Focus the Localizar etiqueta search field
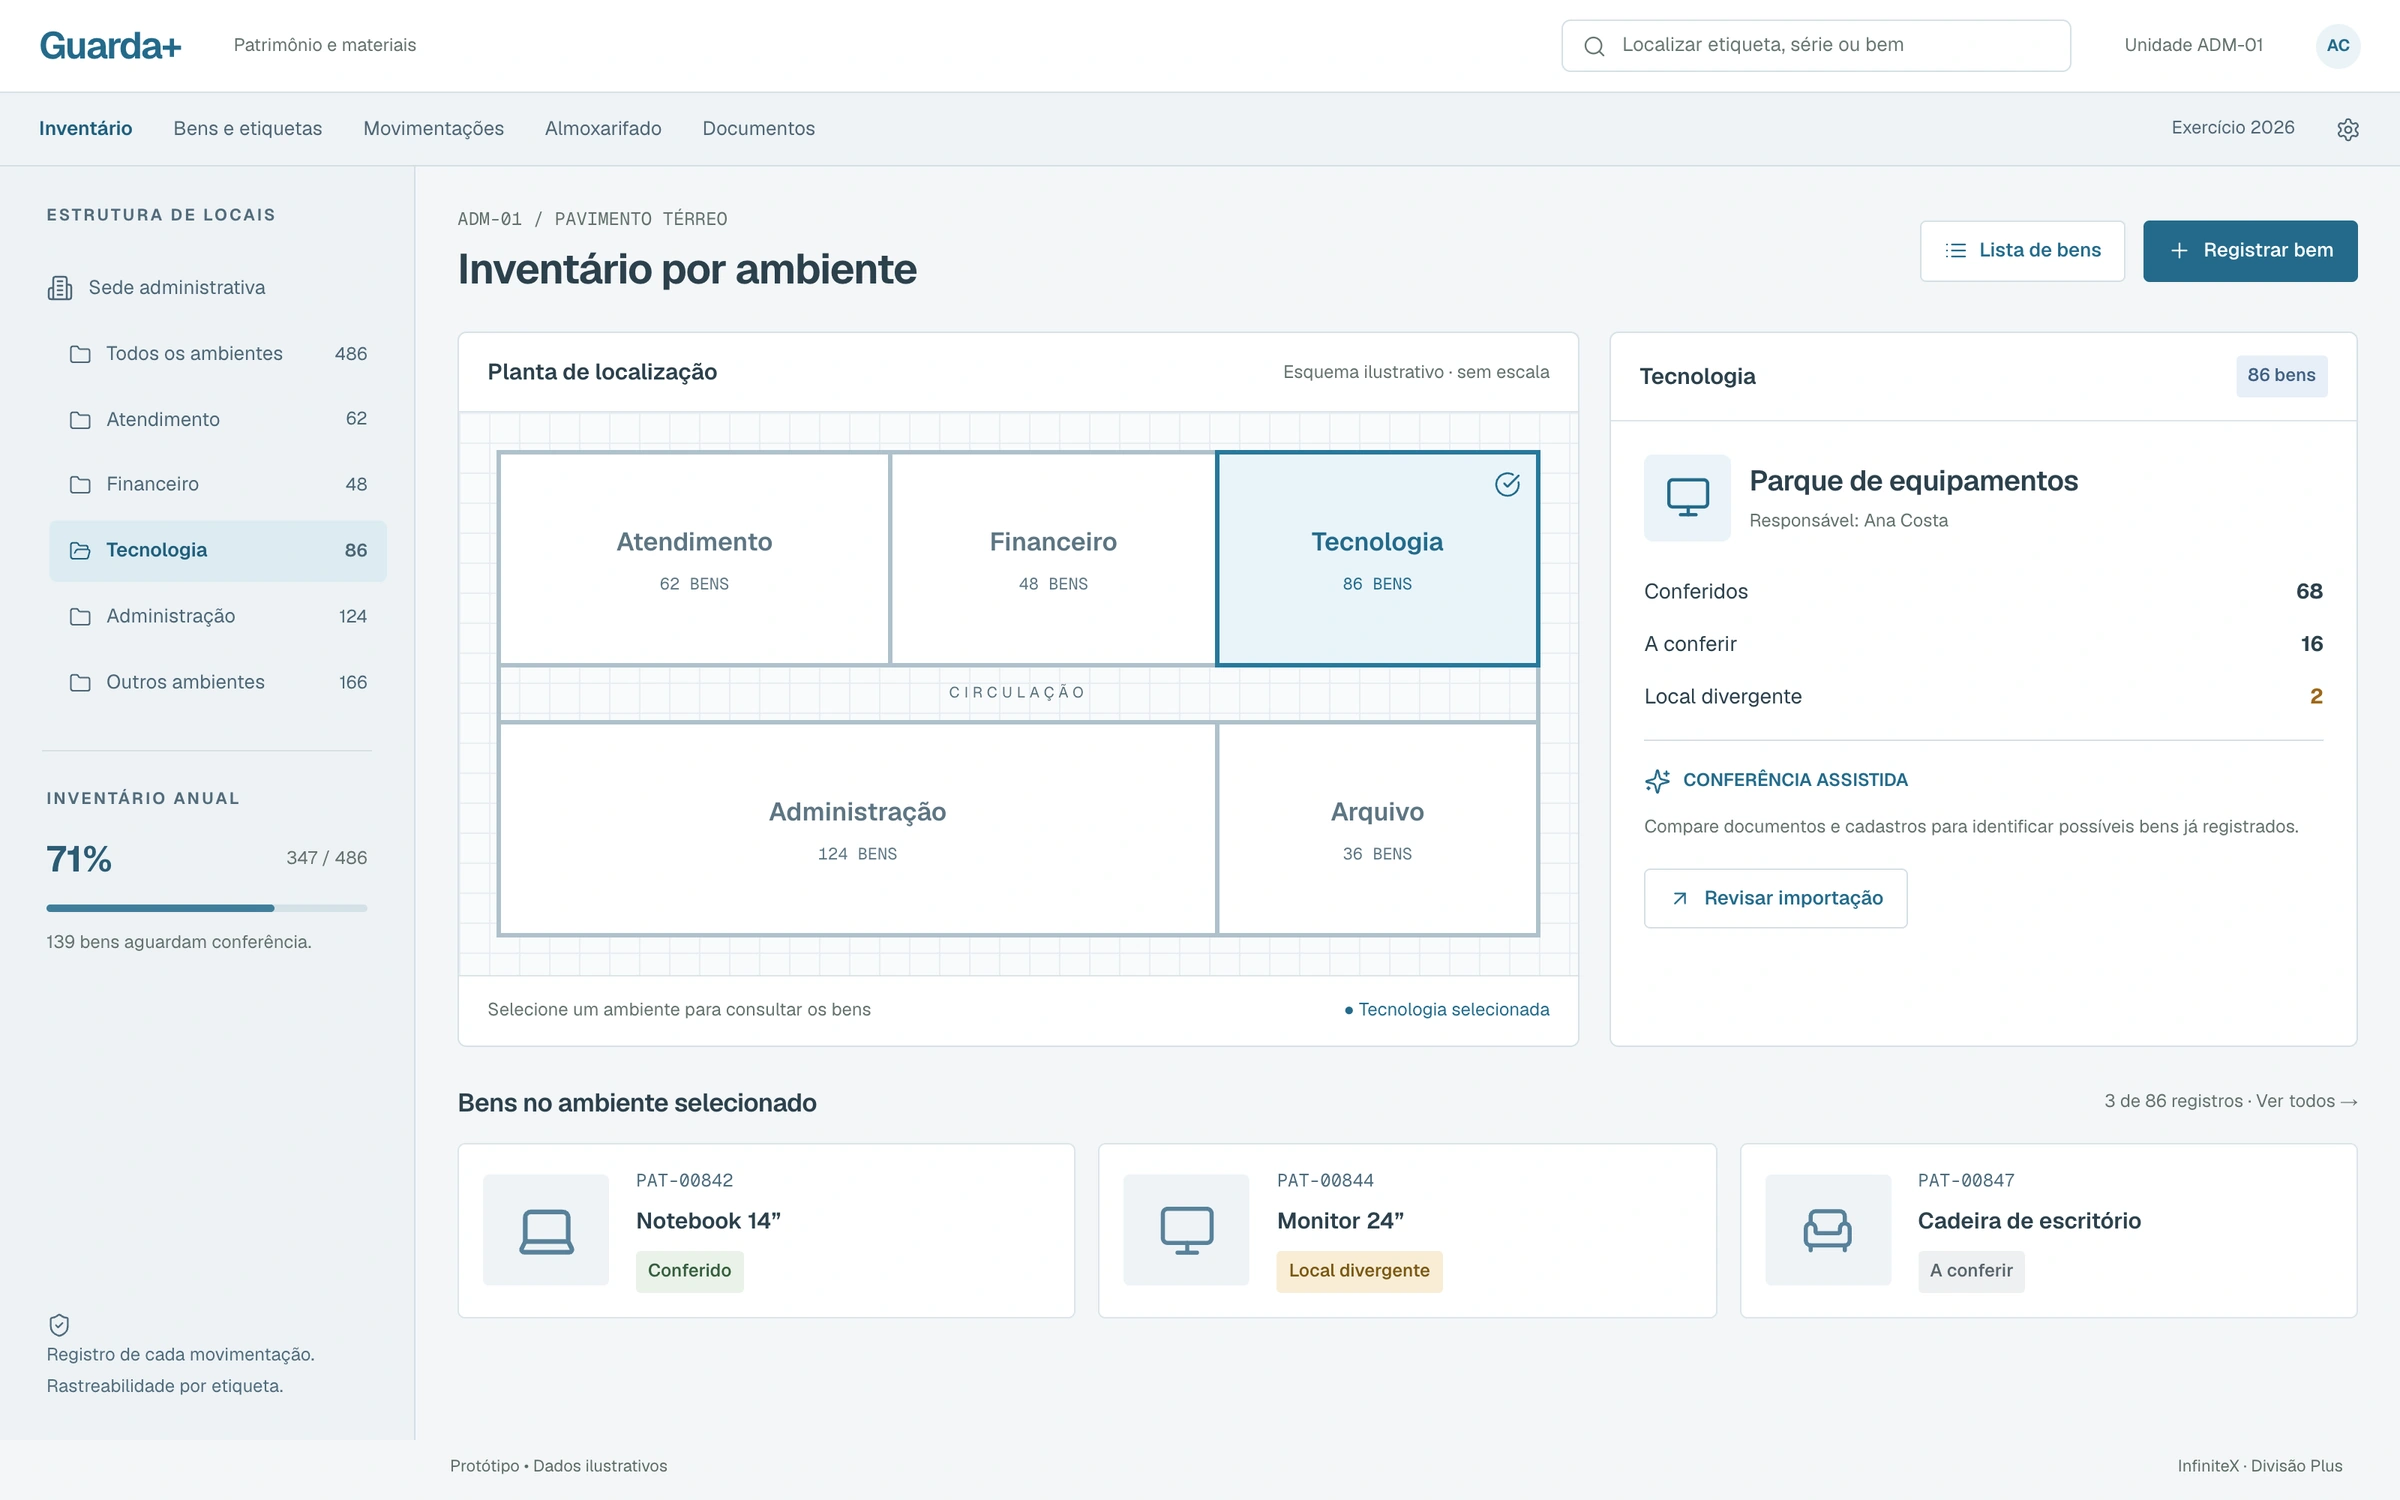Image resolution: width=2400 pixels, height=1500 pixels. 1815,46
